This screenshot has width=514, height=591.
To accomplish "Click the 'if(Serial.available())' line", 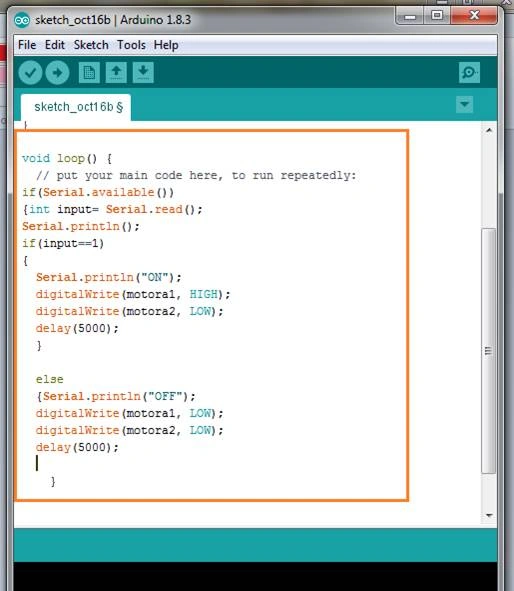I will coord(98,192).
